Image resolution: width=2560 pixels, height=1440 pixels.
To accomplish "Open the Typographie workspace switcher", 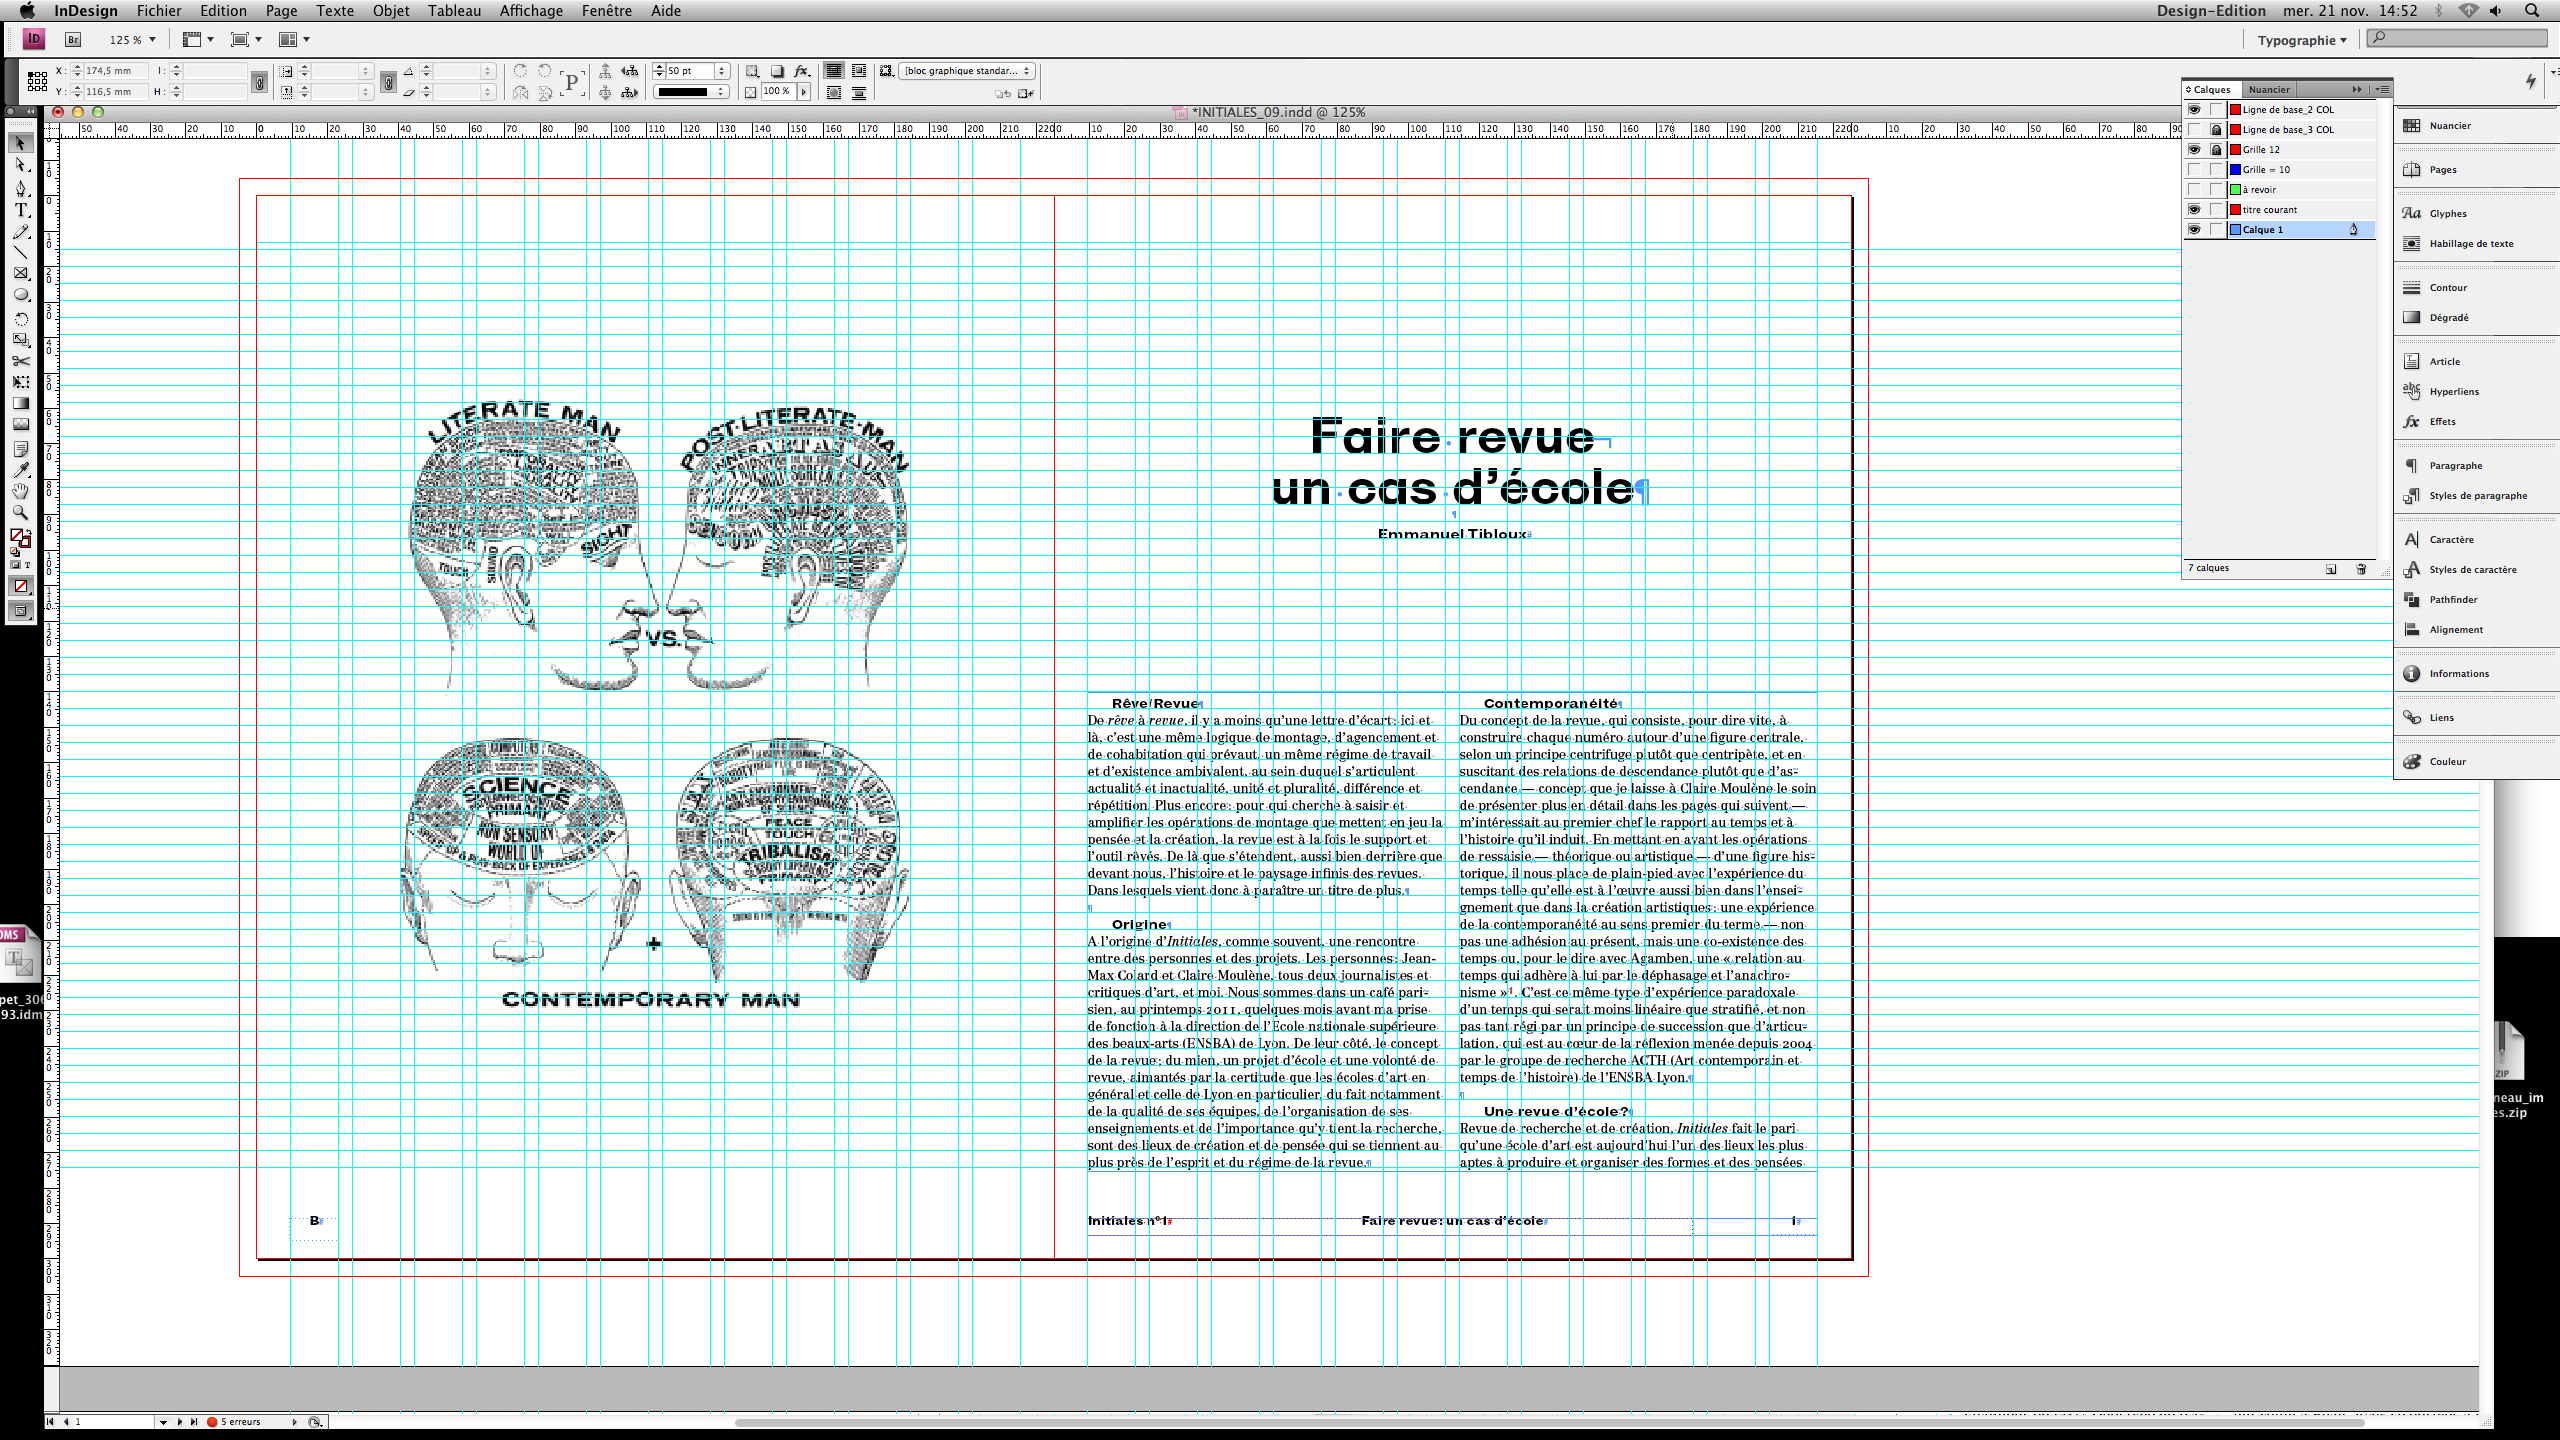I will click(x=2301, y=40).
